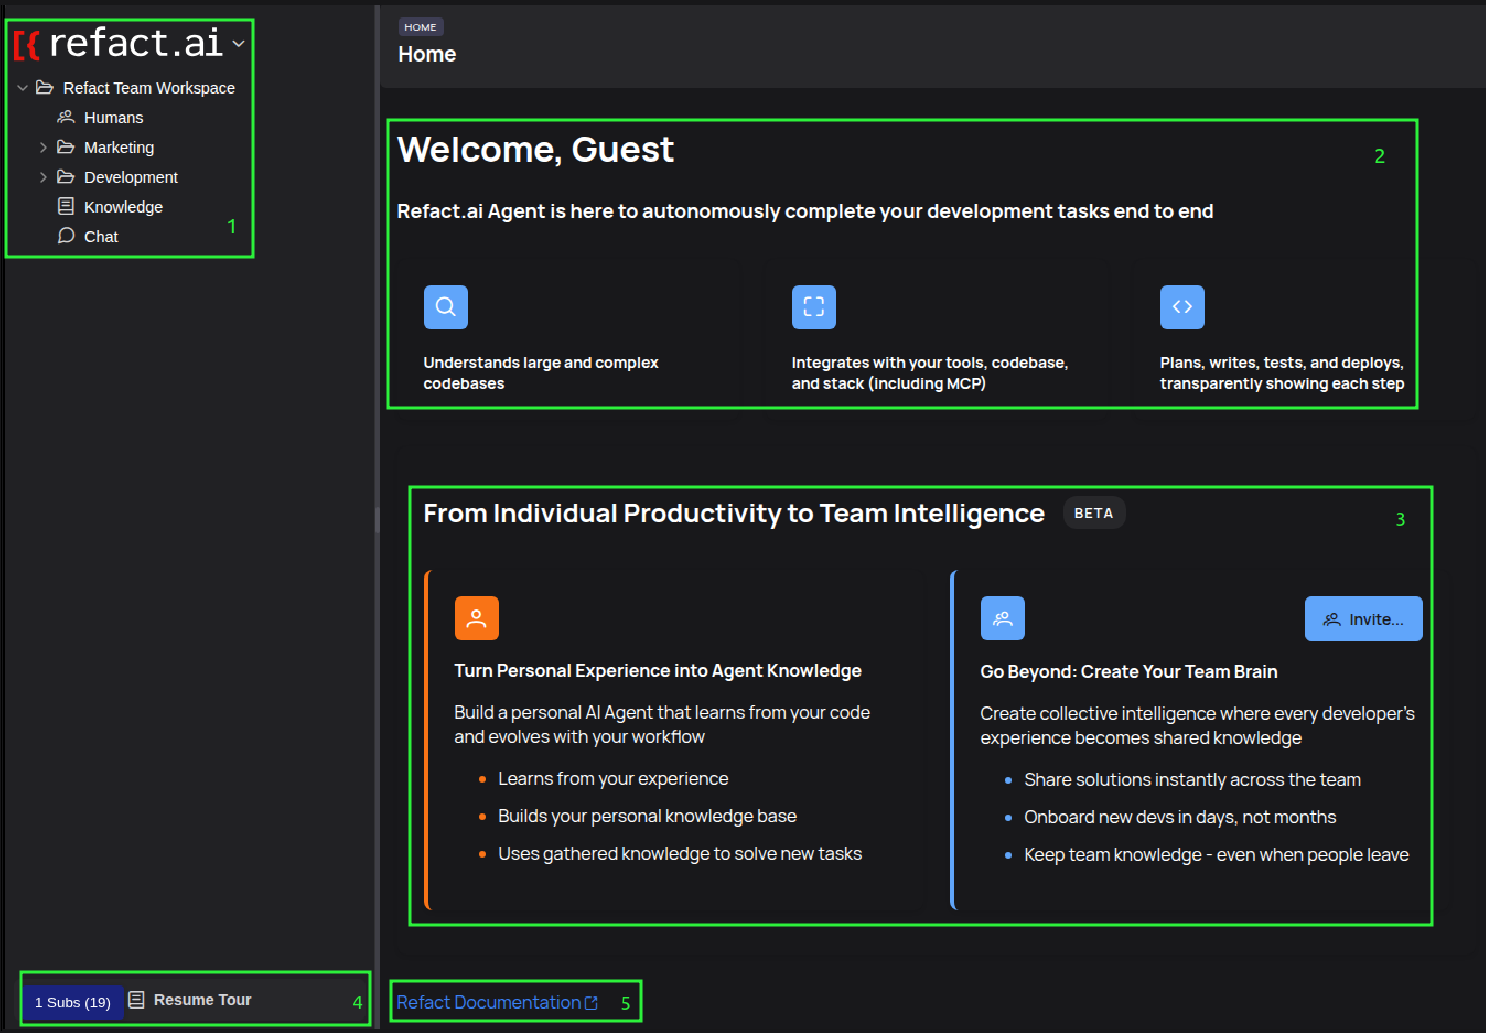The height and width of the screenshot is (1033, 1486).
Task: Click 'Turn Personal Experience into Agent Knowledge' heading
Action: pyautogui.click(x=658, y=671)
